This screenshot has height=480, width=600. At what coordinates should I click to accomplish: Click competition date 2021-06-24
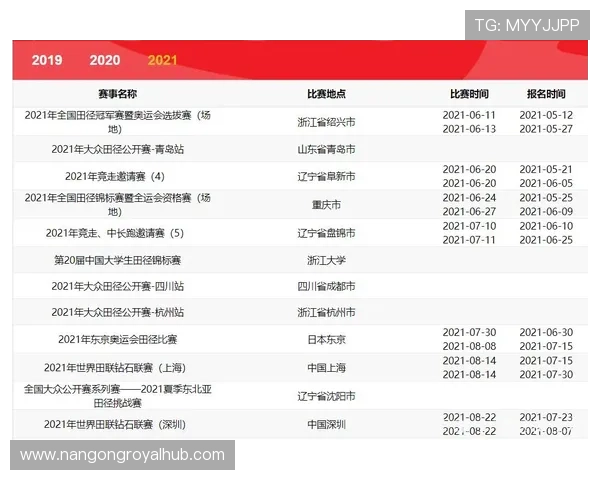click(469, 198)
